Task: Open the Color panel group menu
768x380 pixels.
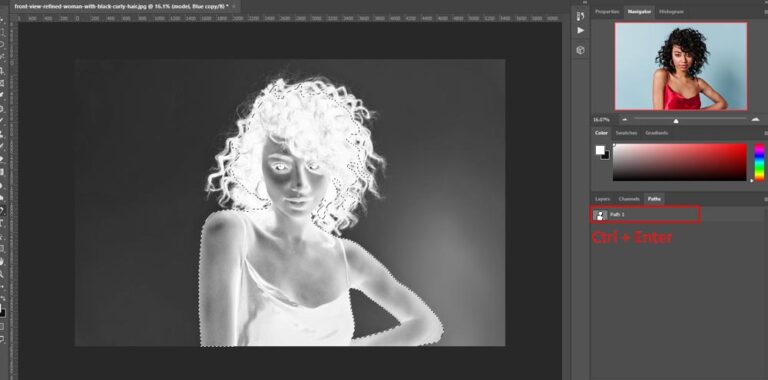Action: (x=766, y=133)
